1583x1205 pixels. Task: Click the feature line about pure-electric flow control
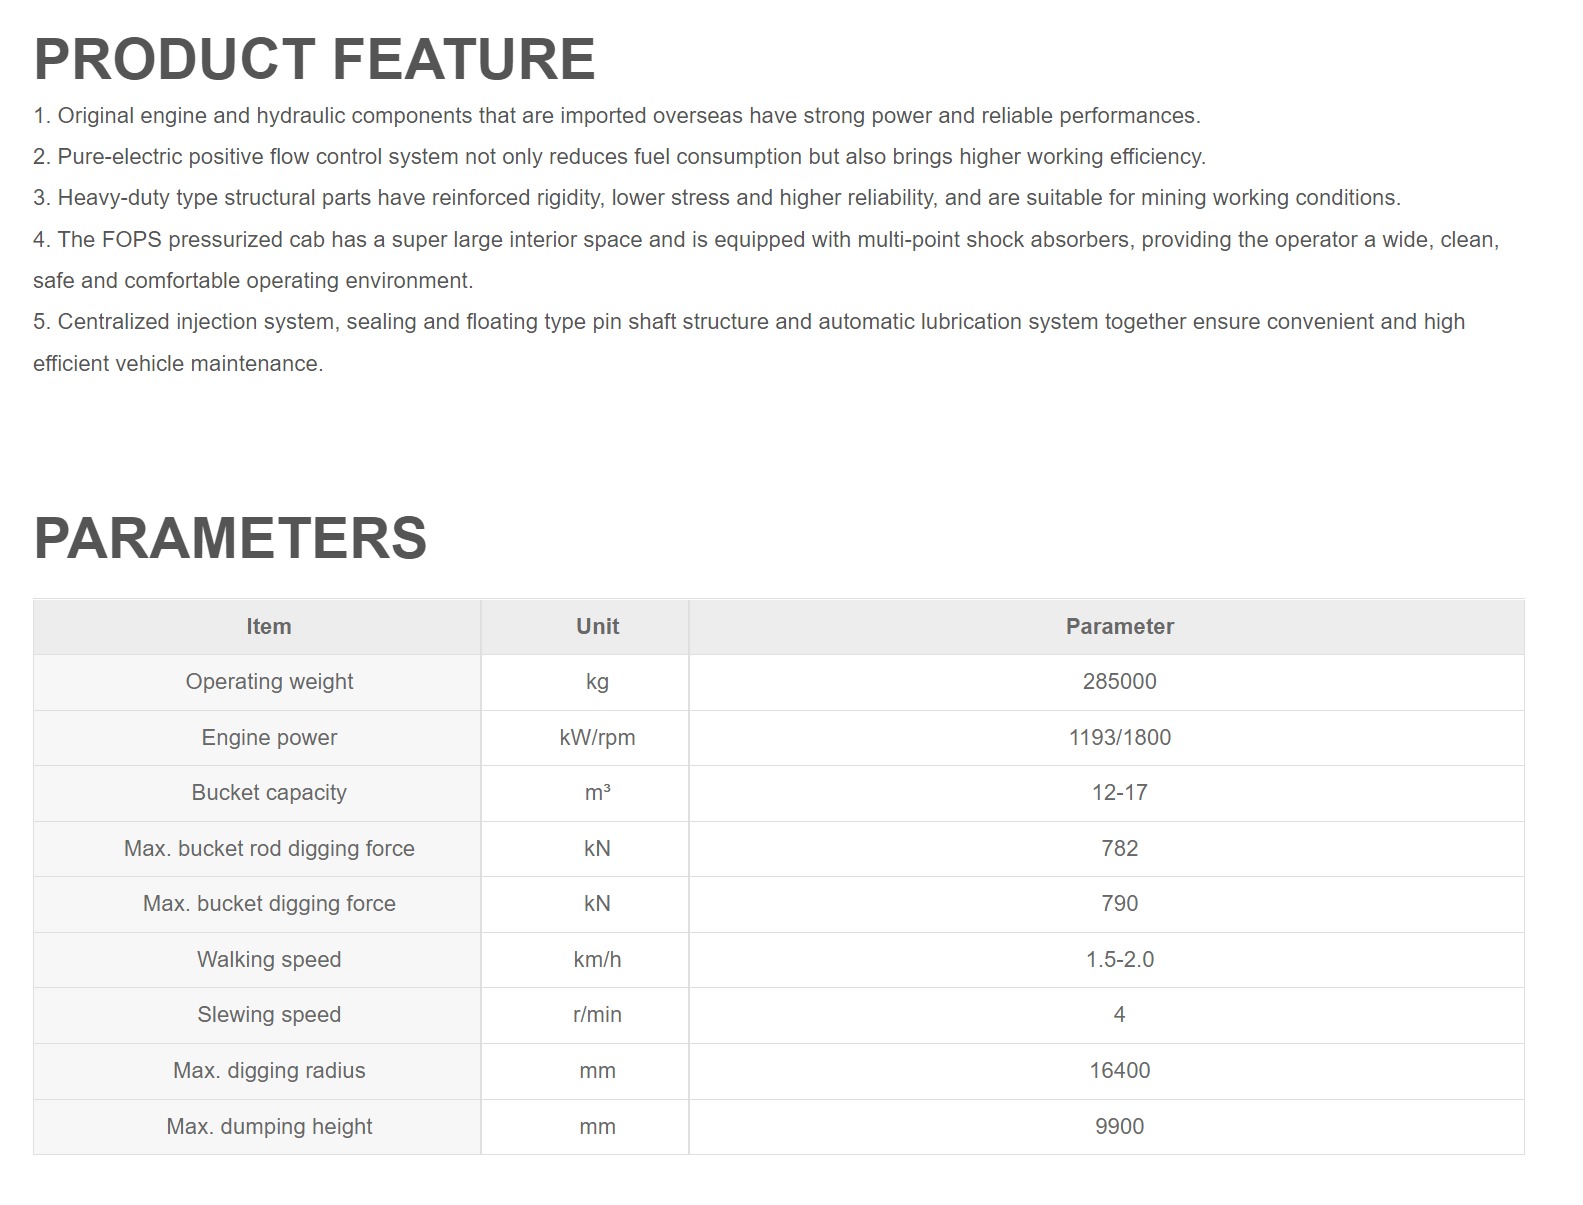(x=619, y=157)
